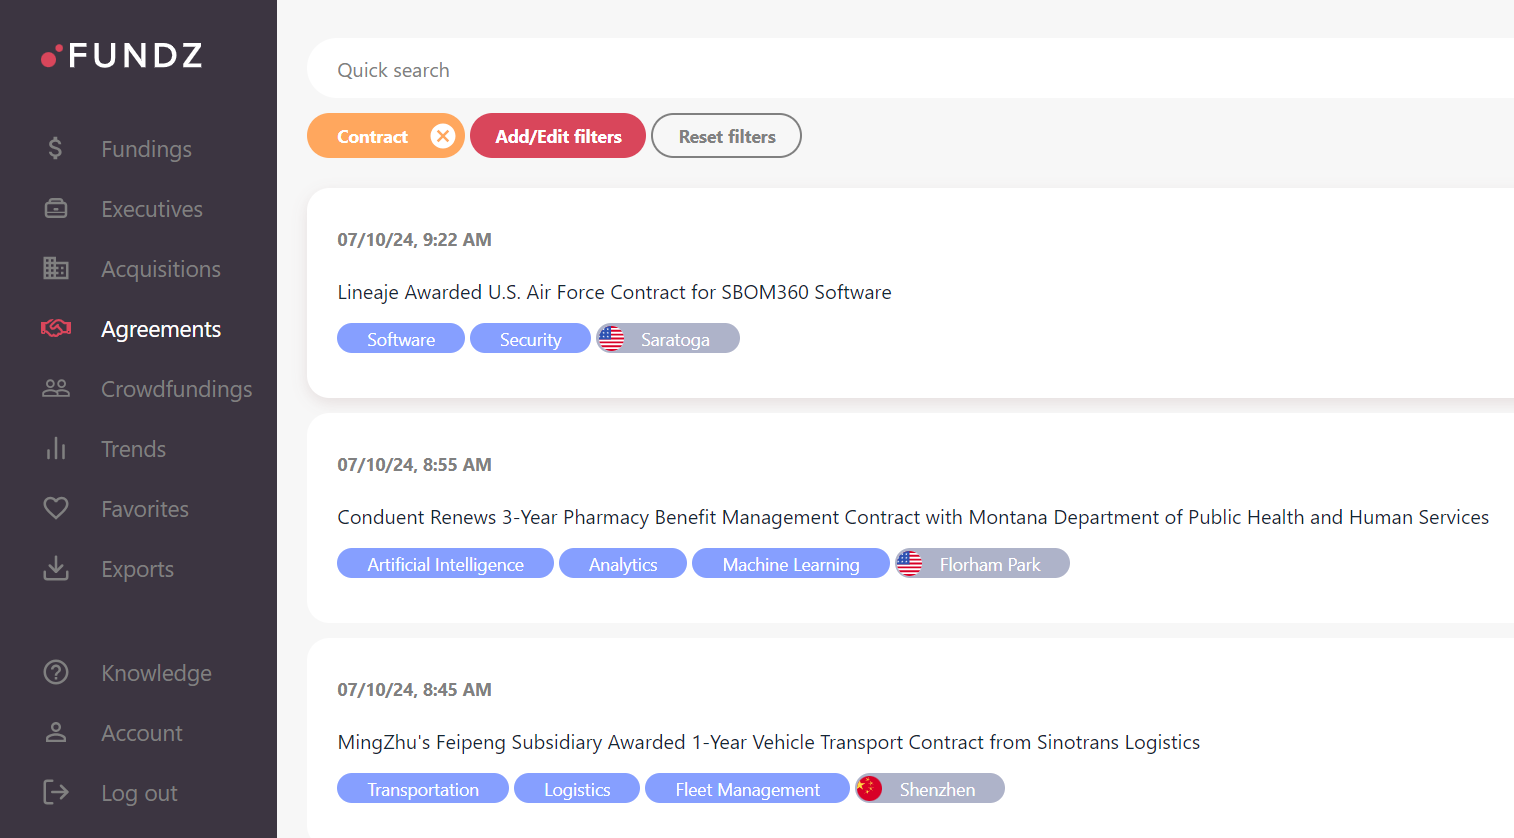Go to the Account page
The image size is (1514, 838).
coord(141,733)
